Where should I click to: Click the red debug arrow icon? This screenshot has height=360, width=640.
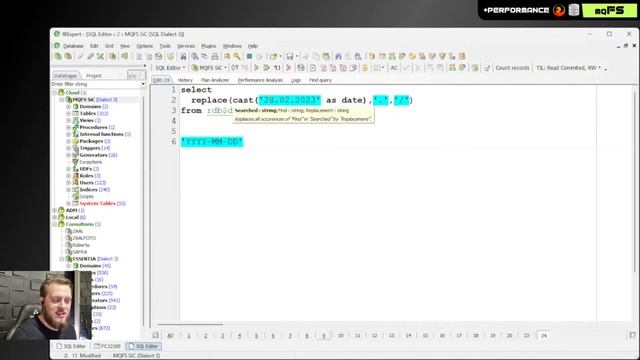pyautogui.click(x=289, y=68)
